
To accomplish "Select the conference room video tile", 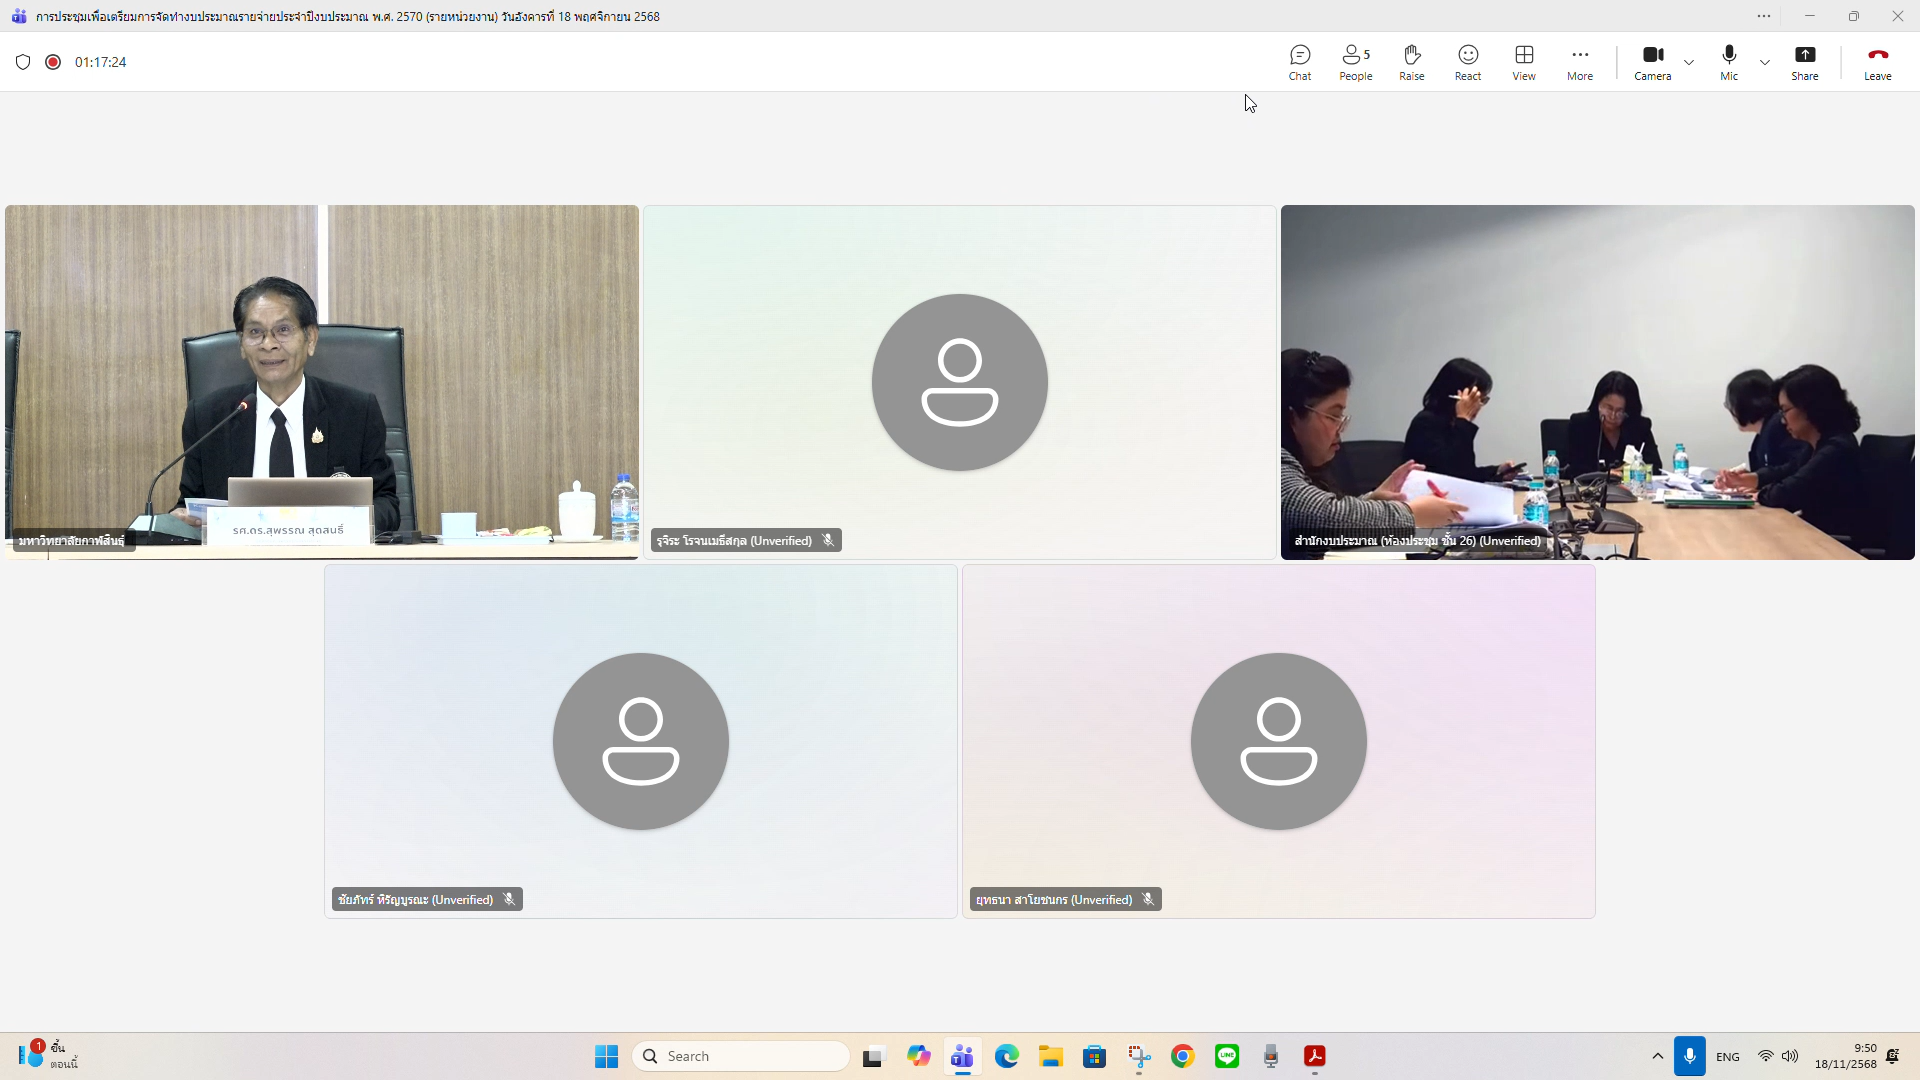I will click(x=1597, y=380).
